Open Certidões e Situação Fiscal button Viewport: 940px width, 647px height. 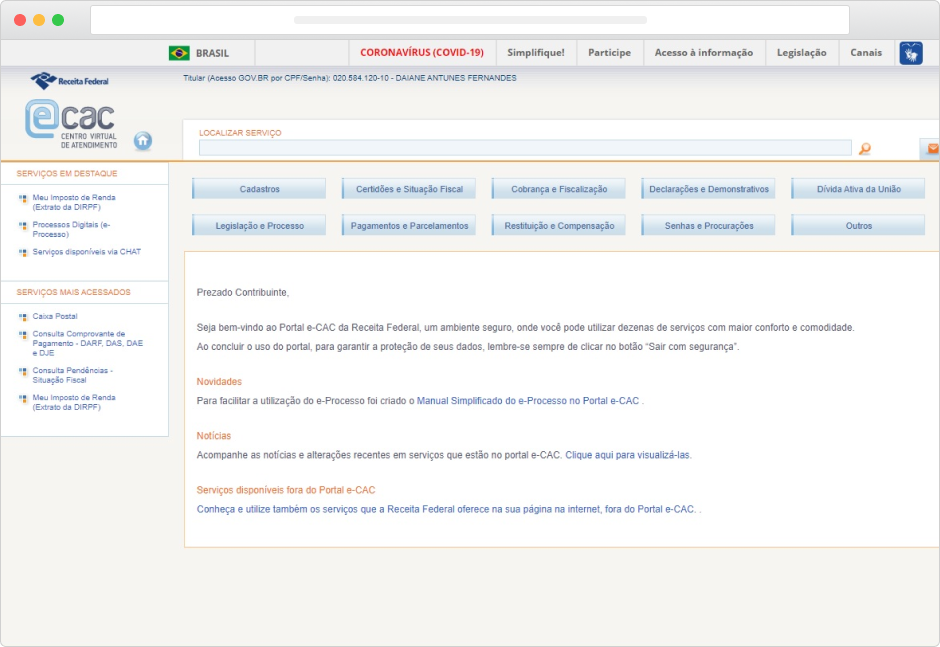tap(409, 189)
